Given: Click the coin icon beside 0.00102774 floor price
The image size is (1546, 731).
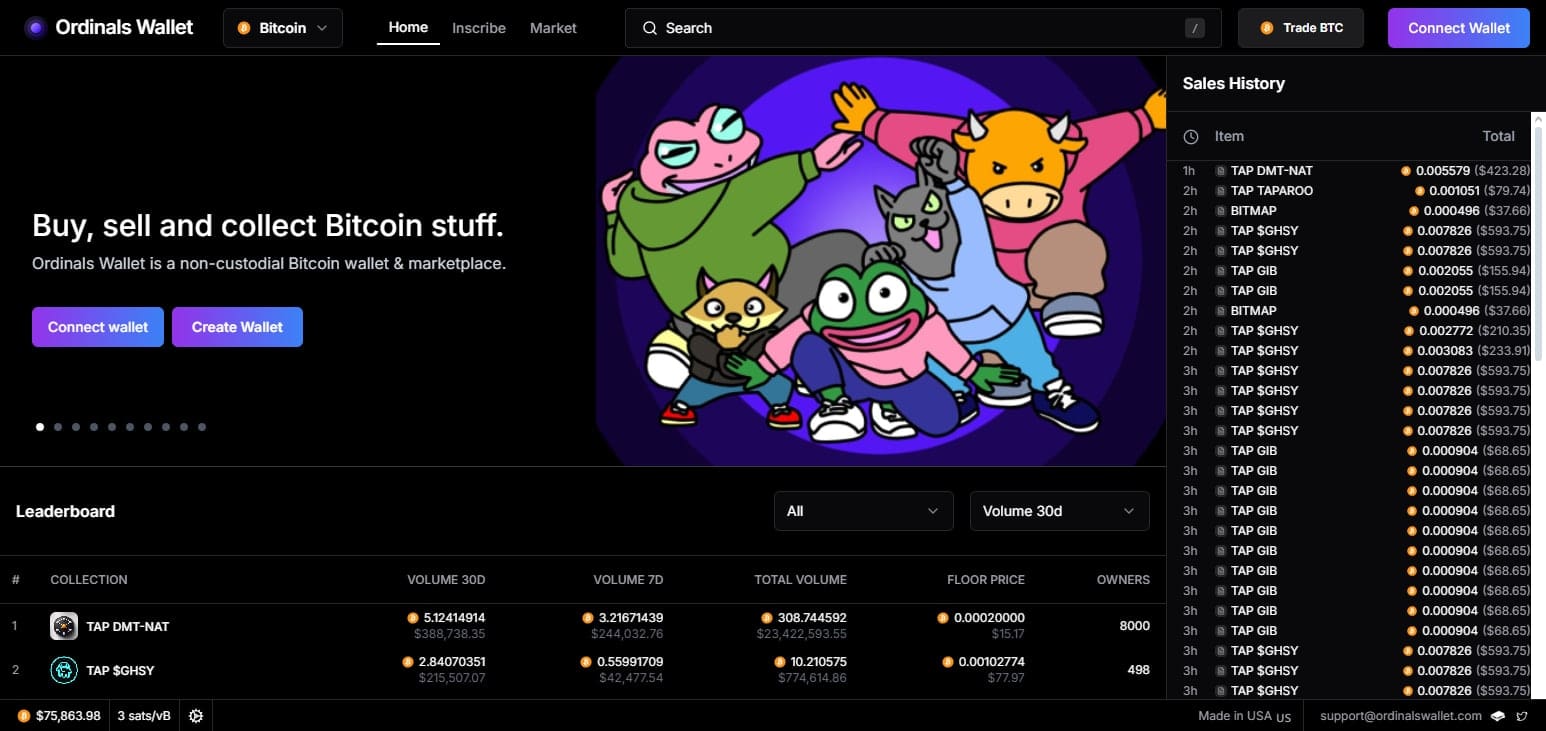Looking at the screenshot, I should coord(948,662).
